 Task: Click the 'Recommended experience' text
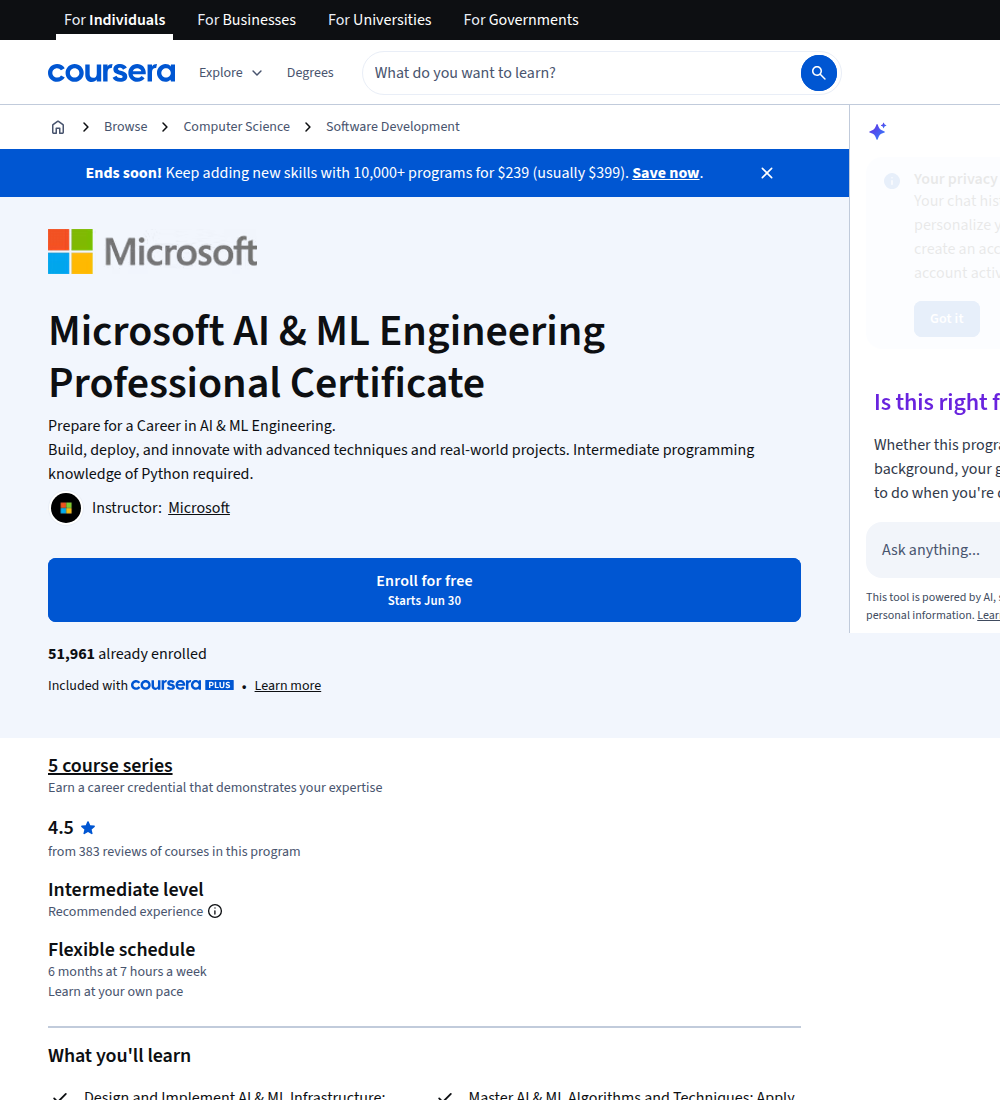[x=126, y=911]
